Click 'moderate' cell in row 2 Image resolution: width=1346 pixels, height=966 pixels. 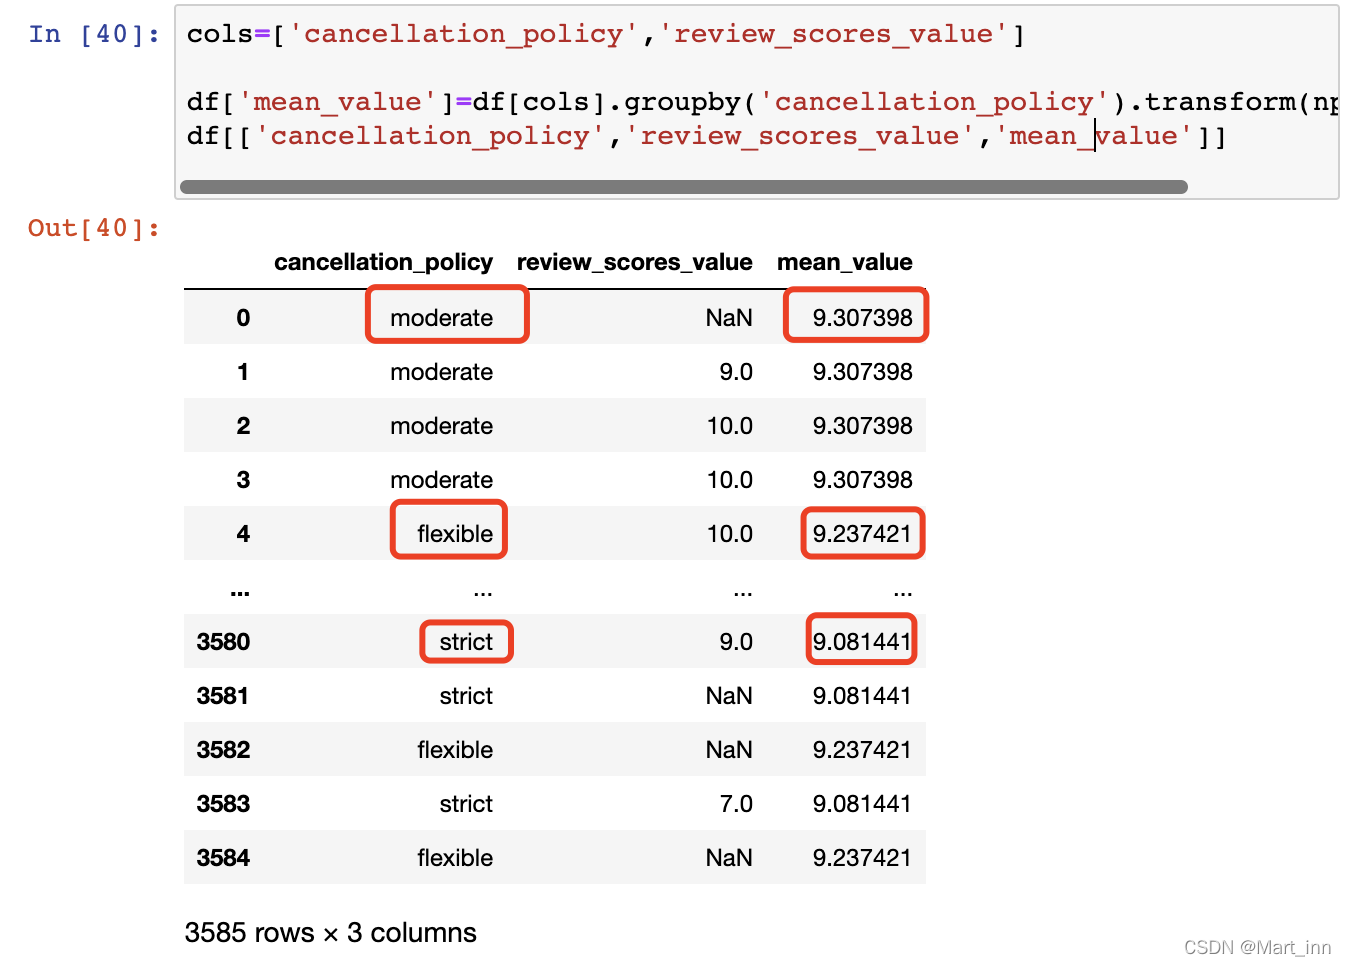tap(441, 426)
